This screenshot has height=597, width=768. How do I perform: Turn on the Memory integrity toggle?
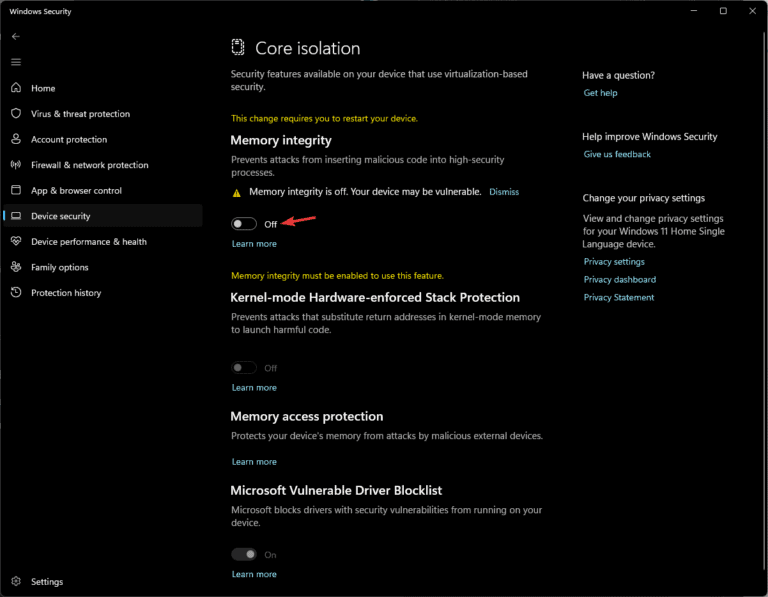[243, 224]
